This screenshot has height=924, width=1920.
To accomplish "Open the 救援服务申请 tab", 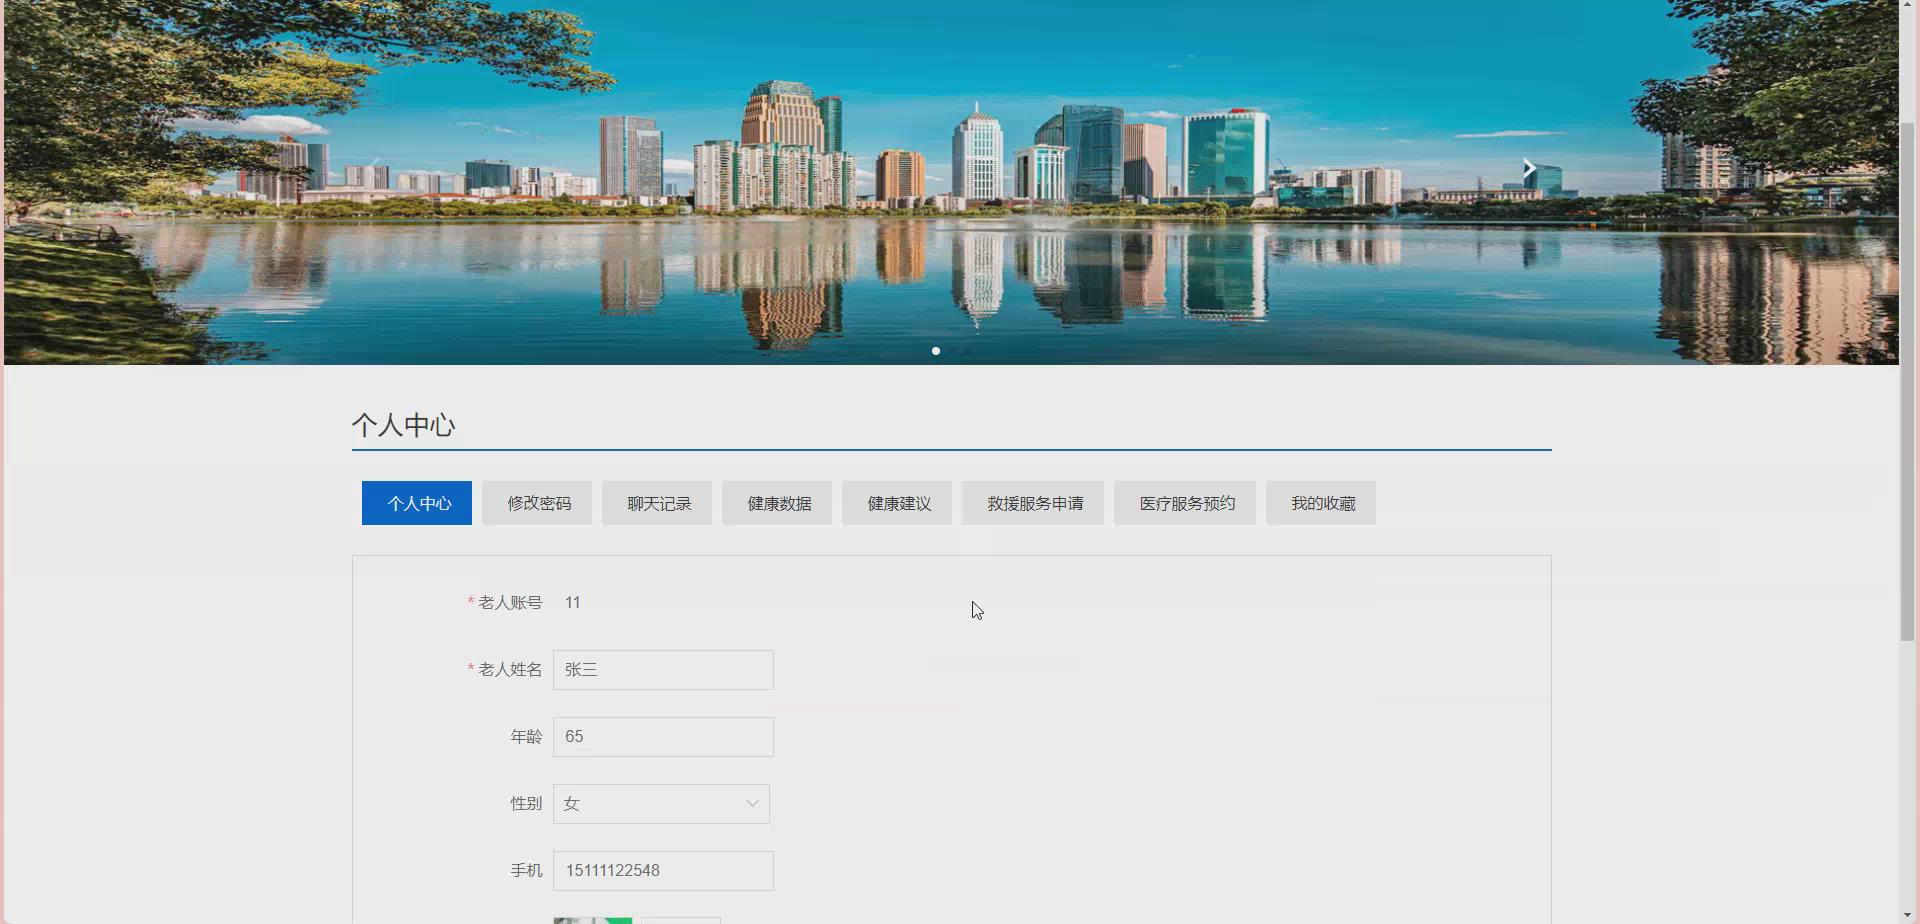I will pos(1032,503).
